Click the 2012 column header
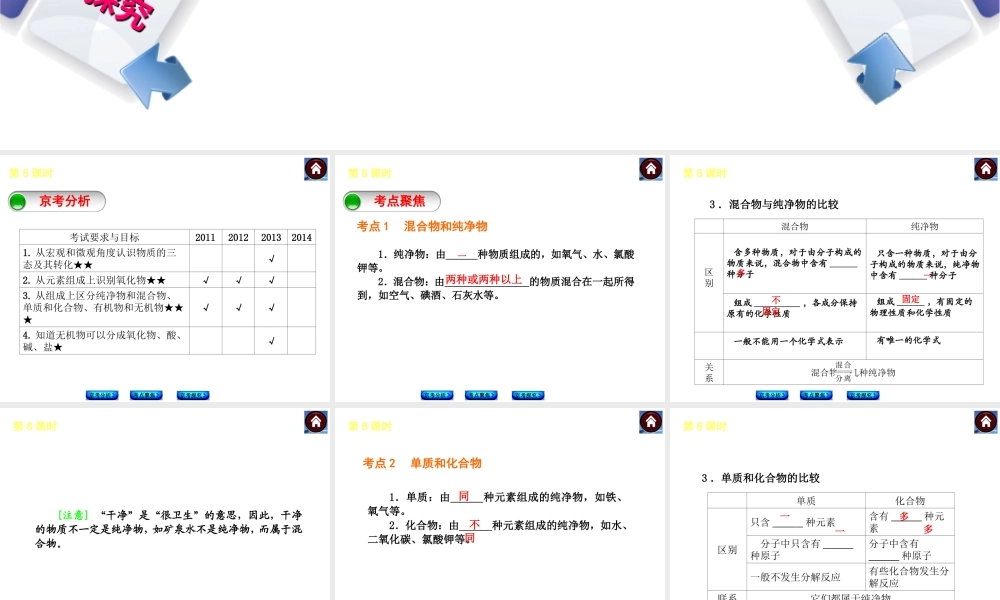The width and height of the screenshot is (1000, 600). (239, 237)
